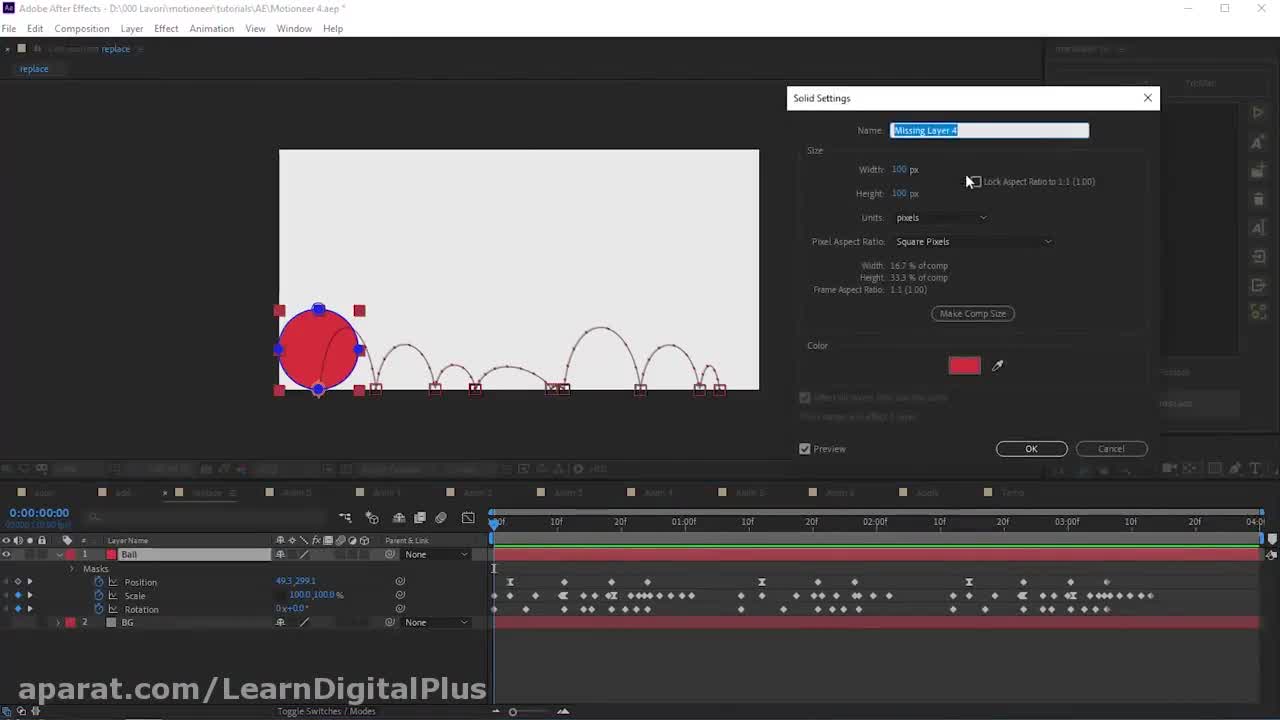1280x720 pixels.
Task: Click Ball layer parent pick whip
Action: coord(390,555)
